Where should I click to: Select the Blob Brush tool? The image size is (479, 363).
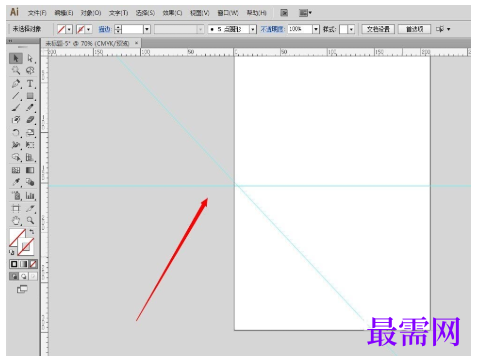(x=16, y=120)
